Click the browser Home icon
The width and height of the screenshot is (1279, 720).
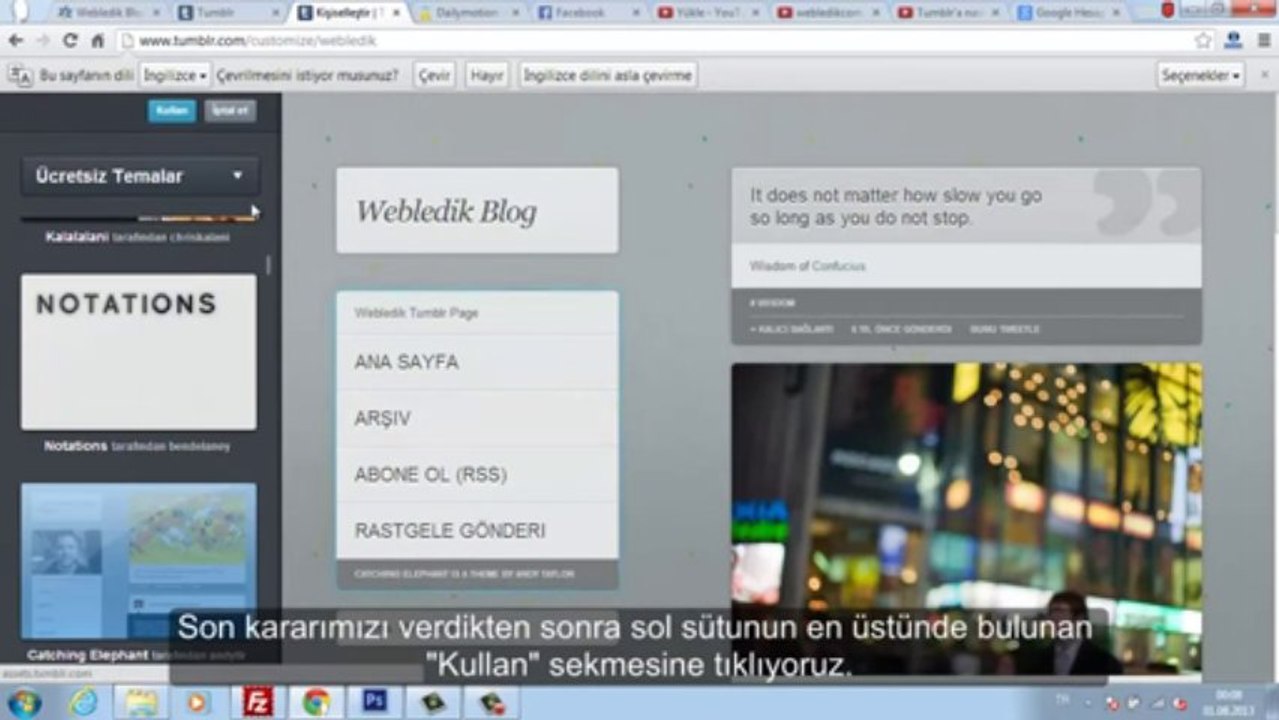coord(97,41)
